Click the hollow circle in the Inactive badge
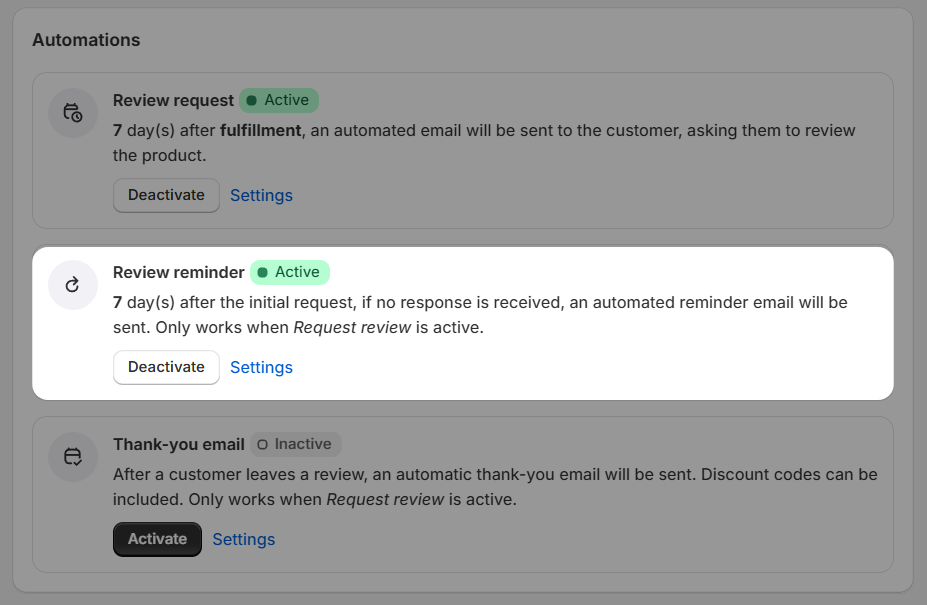 click(262, 444)
